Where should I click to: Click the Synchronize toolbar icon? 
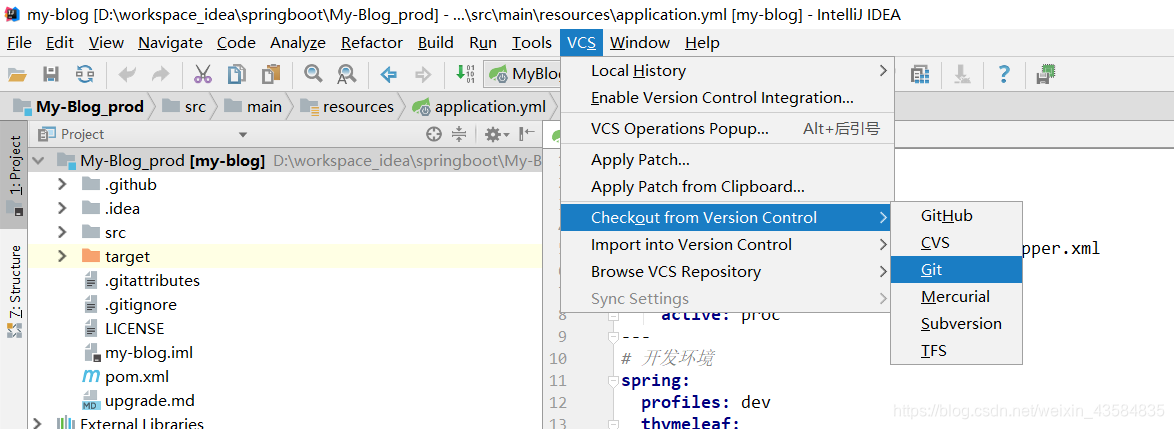[x=85, y=74]
